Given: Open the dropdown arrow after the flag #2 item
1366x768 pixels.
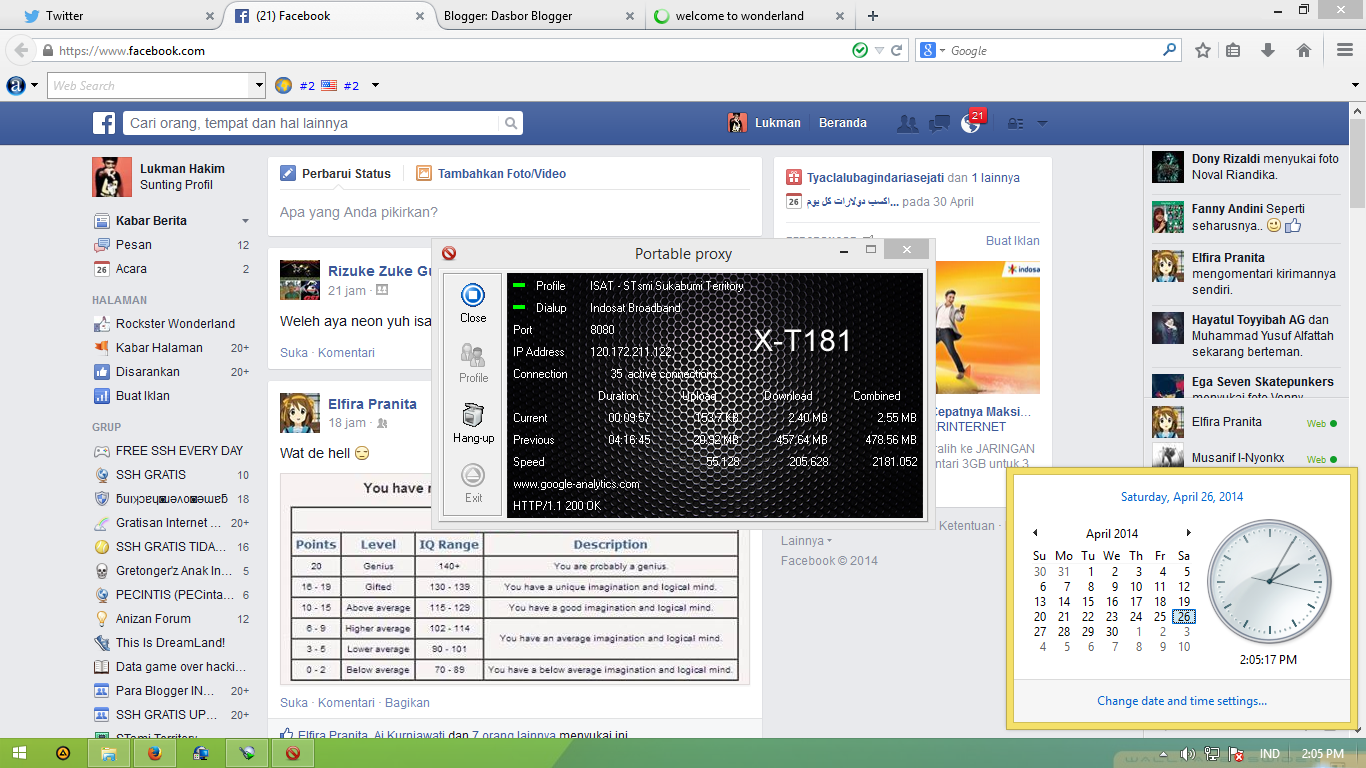Looking at the screenshot, I should tap(375, 86).
